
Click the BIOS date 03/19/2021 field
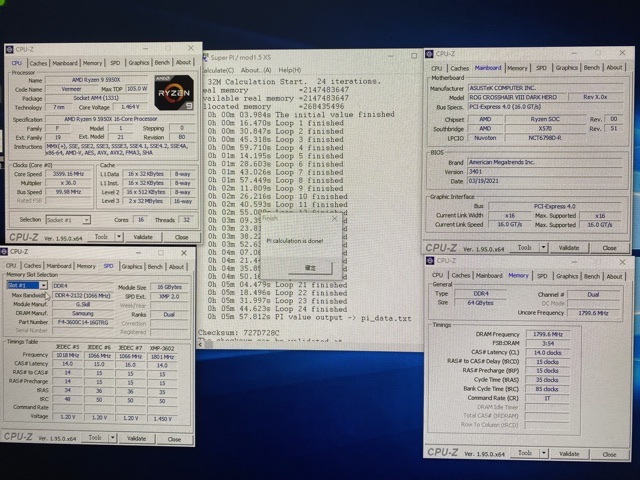[545, 181]
